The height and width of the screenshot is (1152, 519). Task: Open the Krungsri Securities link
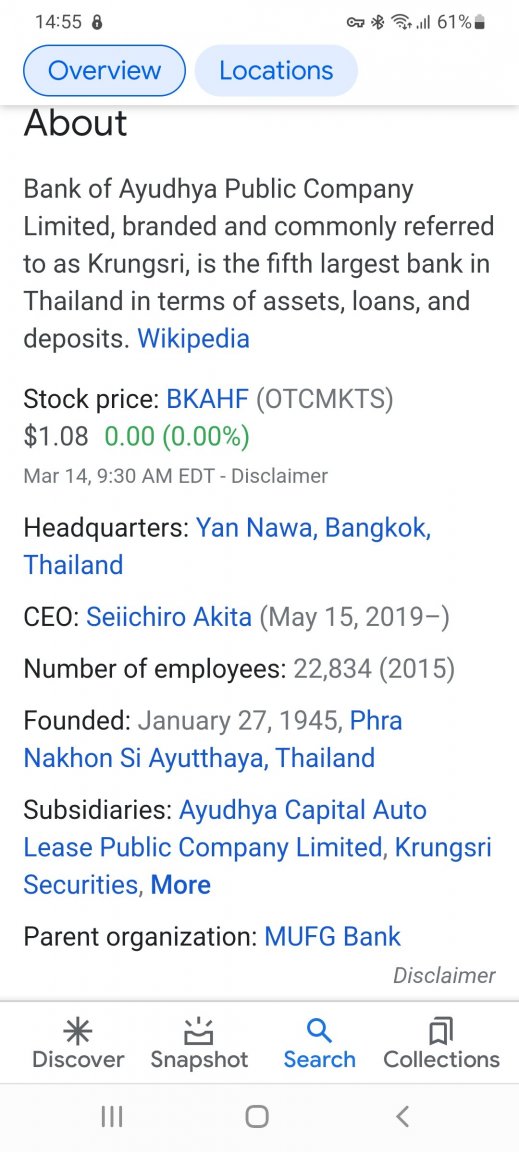tap(257, 866)
